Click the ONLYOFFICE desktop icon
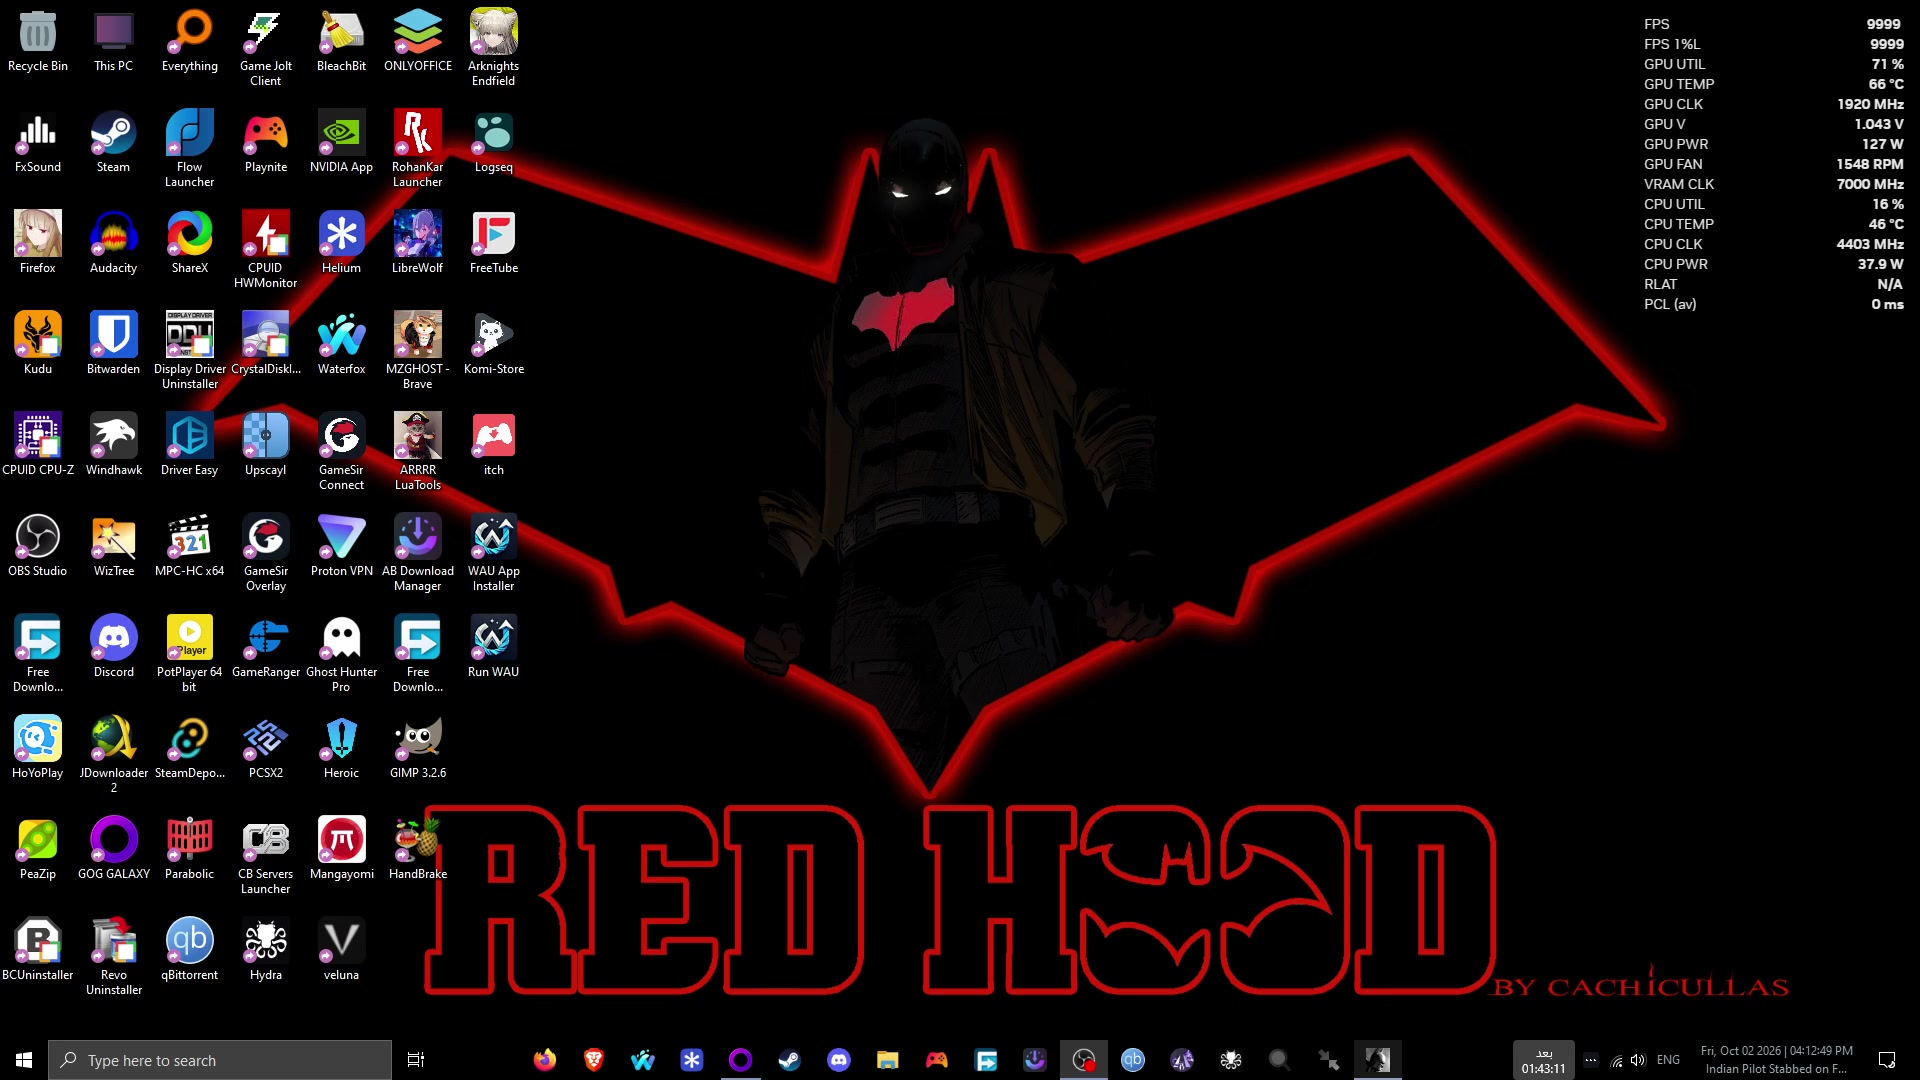 [x=418, y=41]
